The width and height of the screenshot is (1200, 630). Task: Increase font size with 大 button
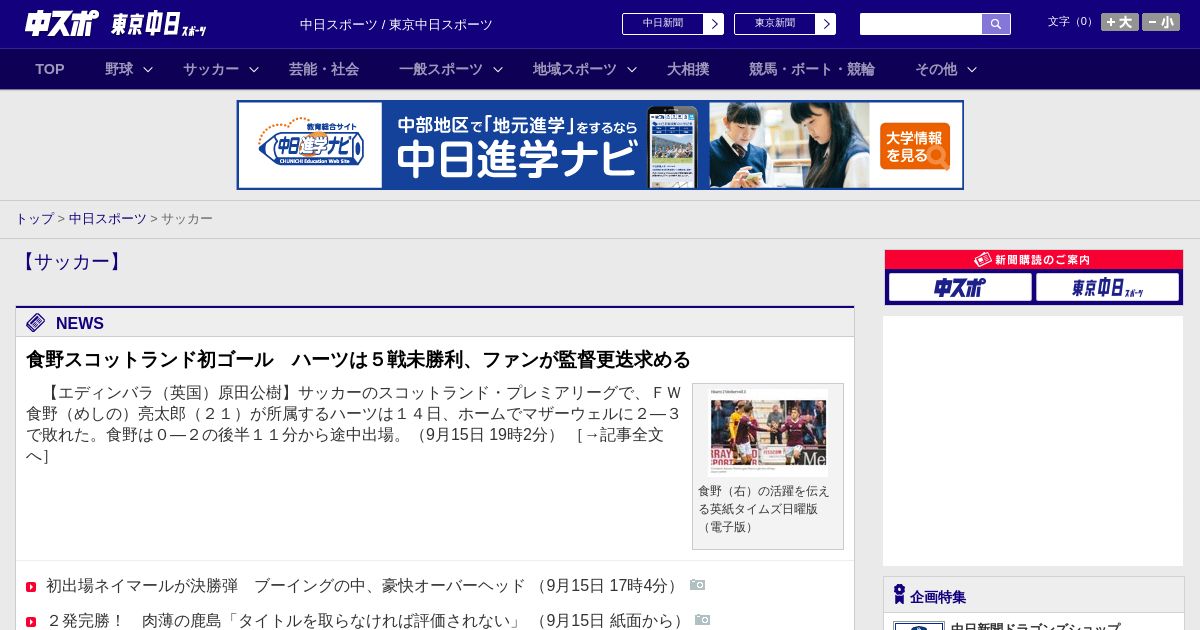tap(1120, 22)
